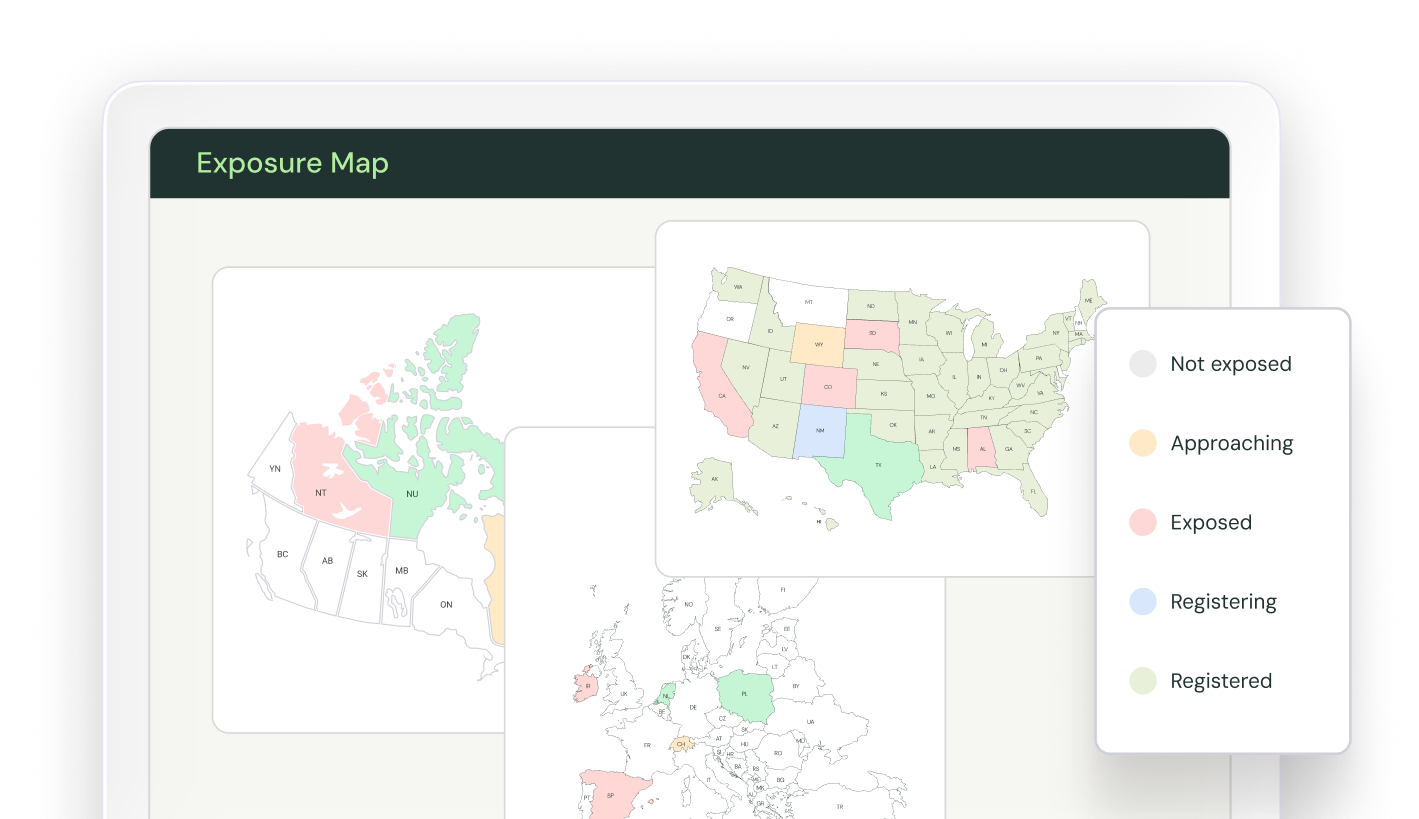Select Alaska on the US map

(x=715, y=480)
